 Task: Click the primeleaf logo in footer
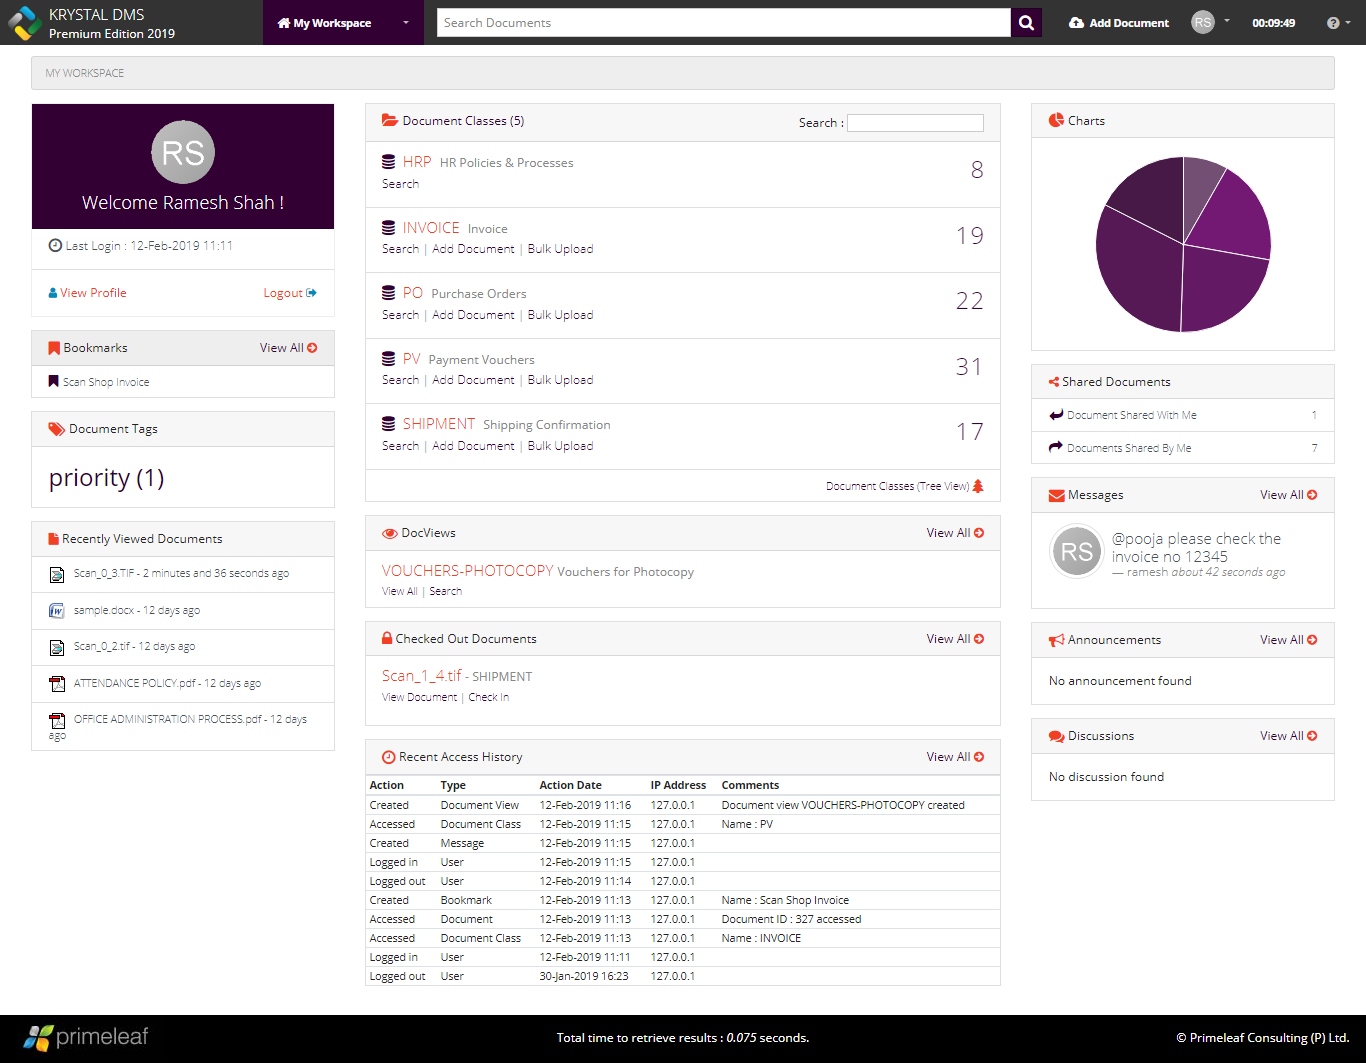click(x=86, y=1037)
